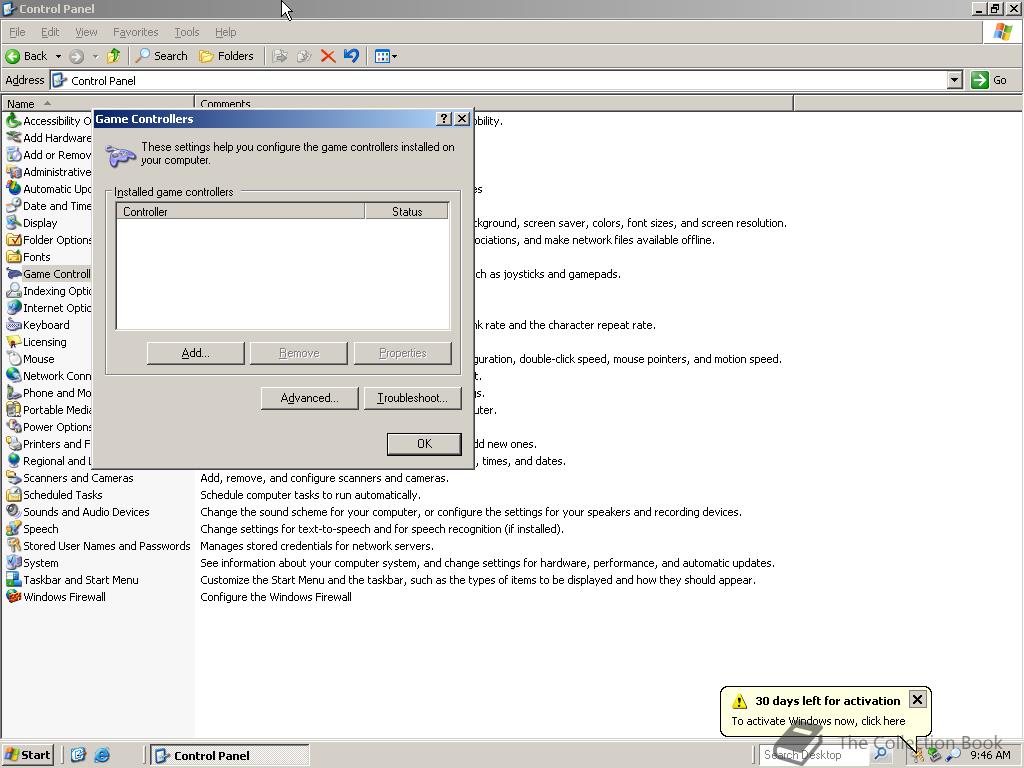Click the Move To toolbar icon
1024x768 pixels.
click(x=280, y=56)
